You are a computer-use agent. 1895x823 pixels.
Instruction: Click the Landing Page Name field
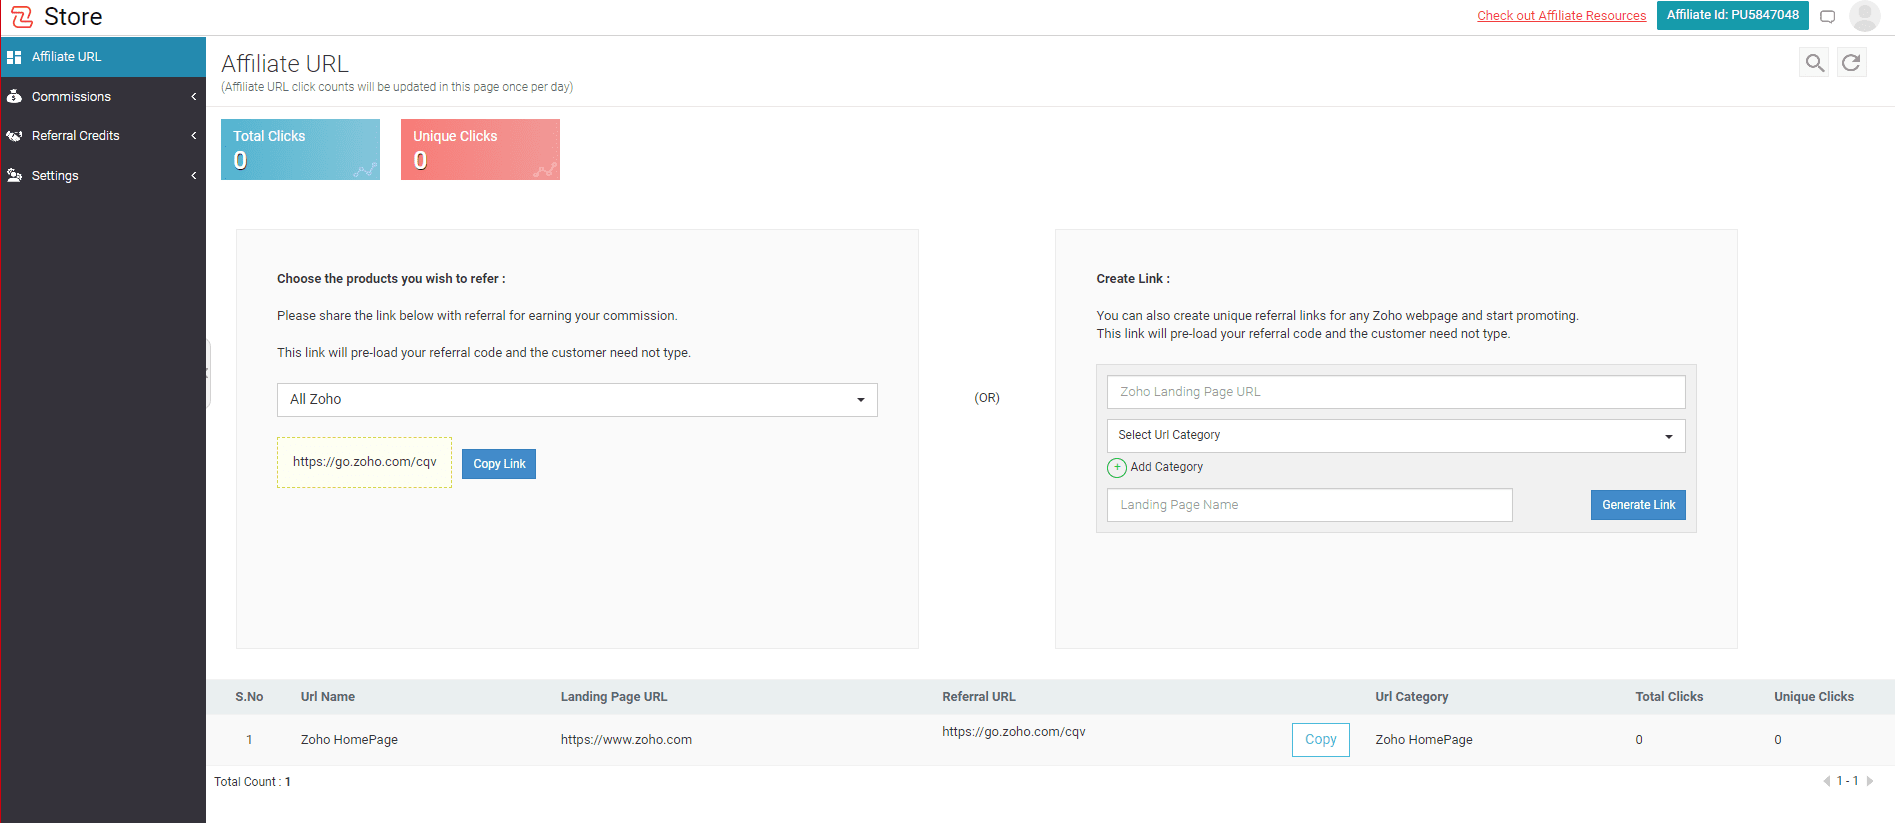tap(1309, 505)
